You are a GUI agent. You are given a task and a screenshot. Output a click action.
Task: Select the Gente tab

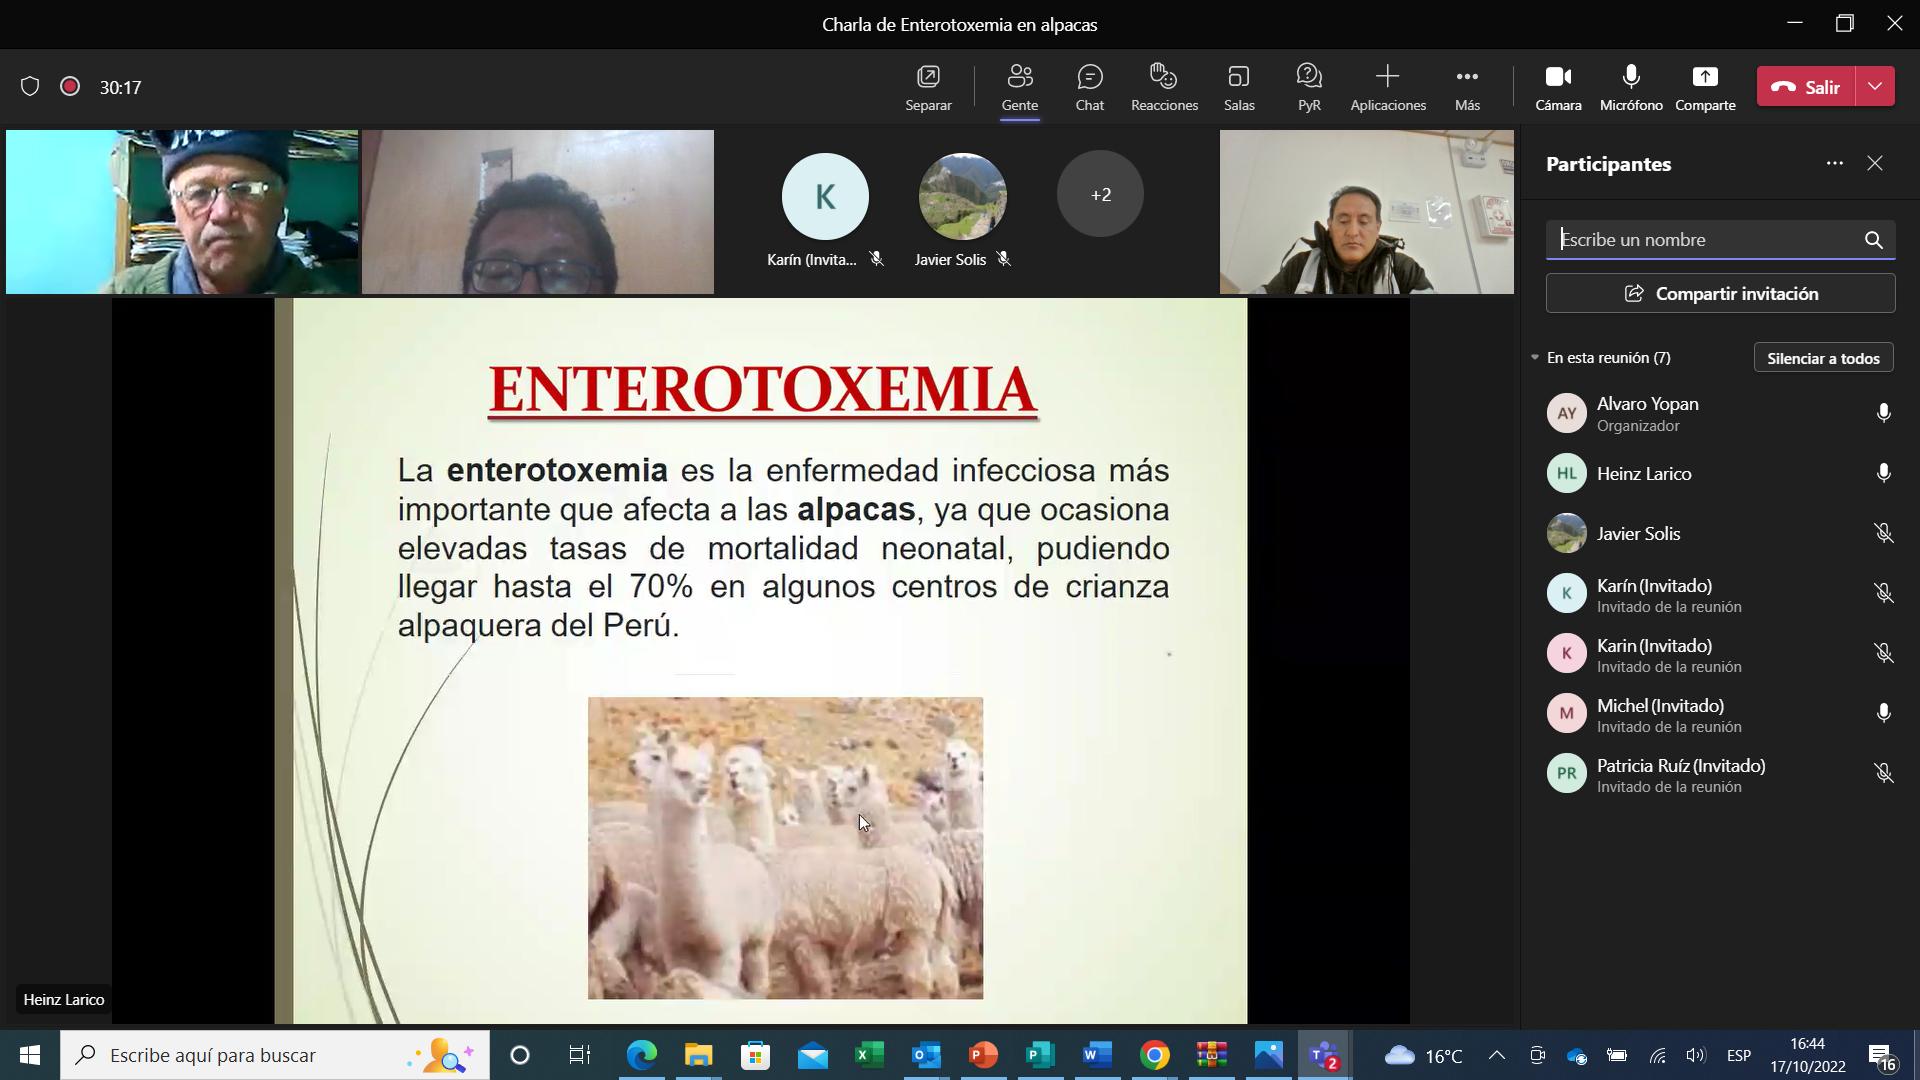coord(1019,87)
